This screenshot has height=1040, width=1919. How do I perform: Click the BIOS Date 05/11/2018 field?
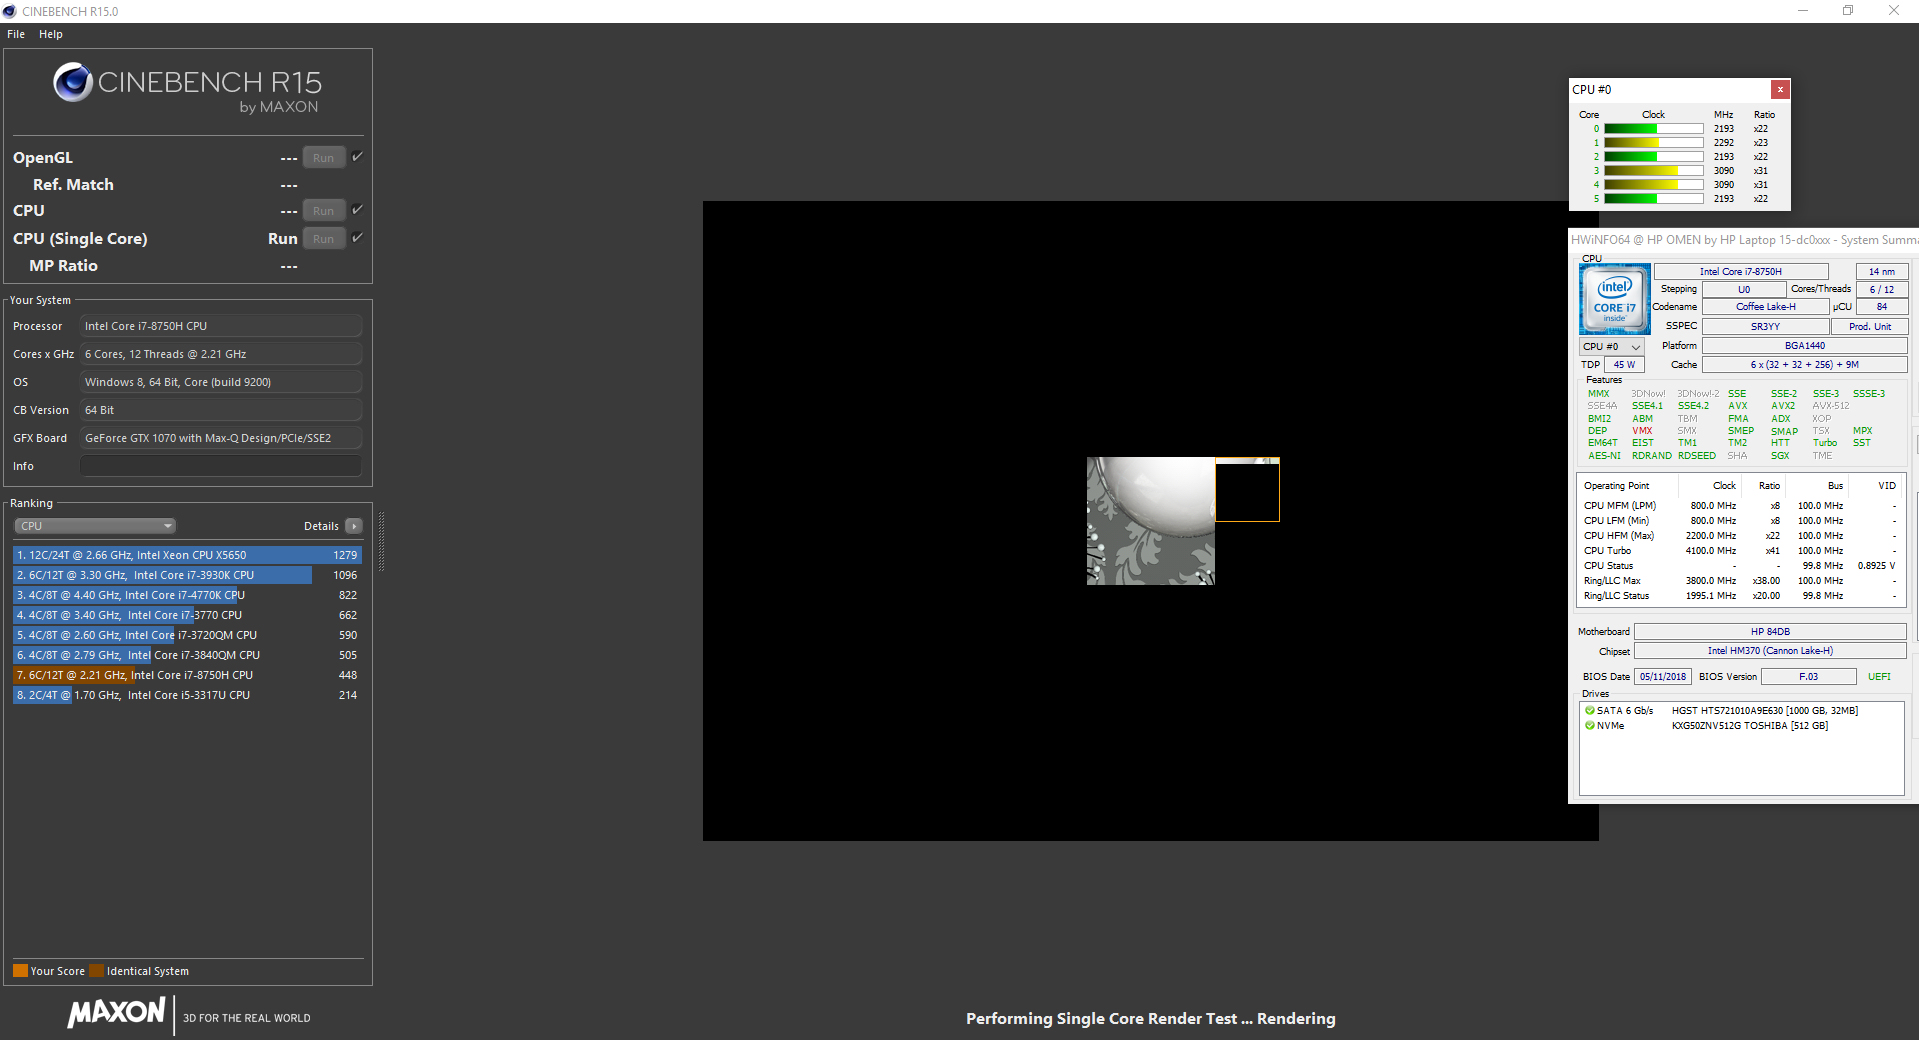coord(1662,677)
